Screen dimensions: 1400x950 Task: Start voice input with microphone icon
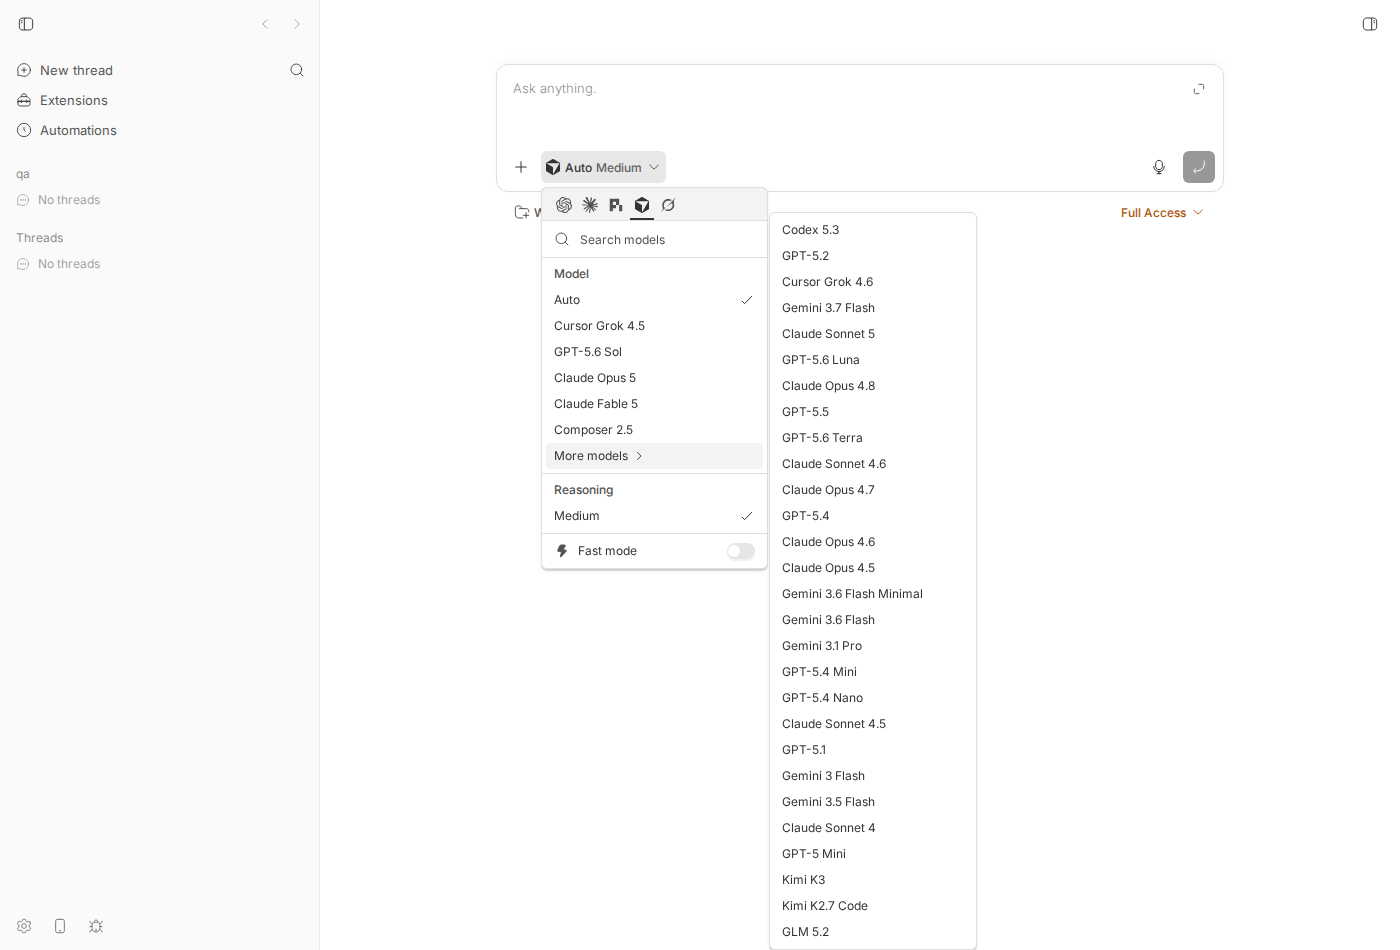pos(1159,167)
